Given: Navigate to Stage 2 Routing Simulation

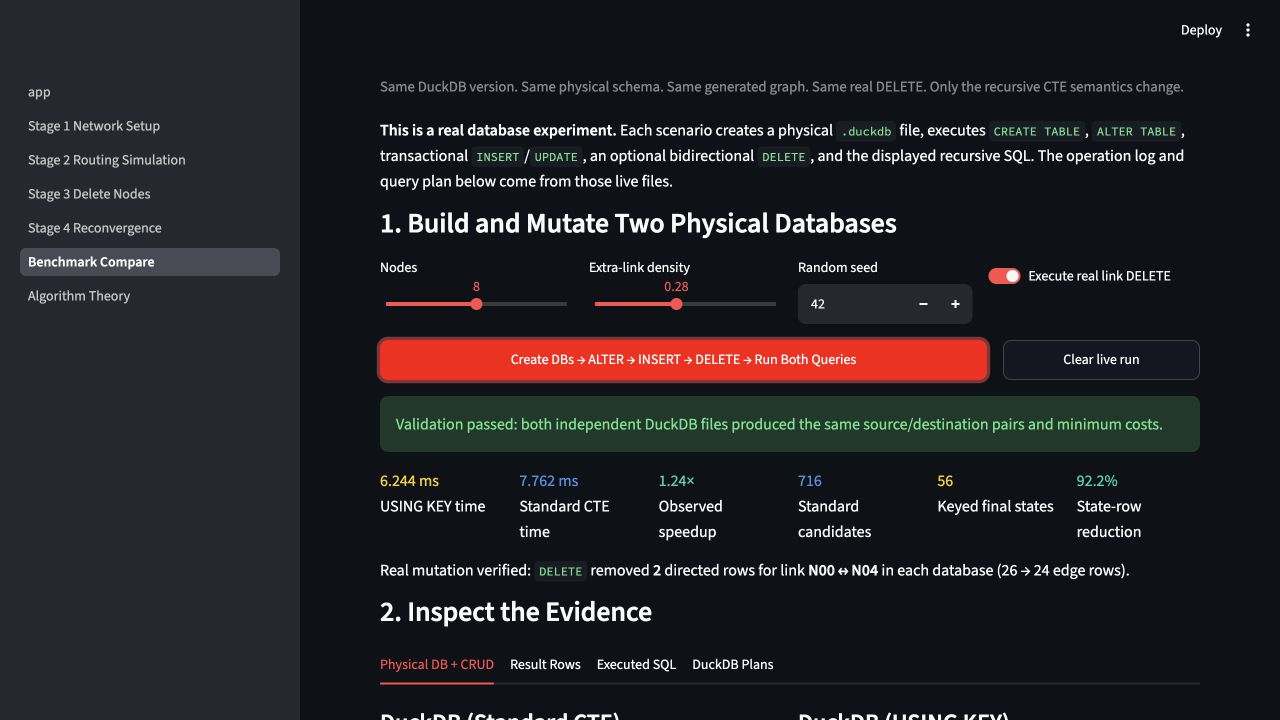Looking at the screenshot, I should coord(150,160).
